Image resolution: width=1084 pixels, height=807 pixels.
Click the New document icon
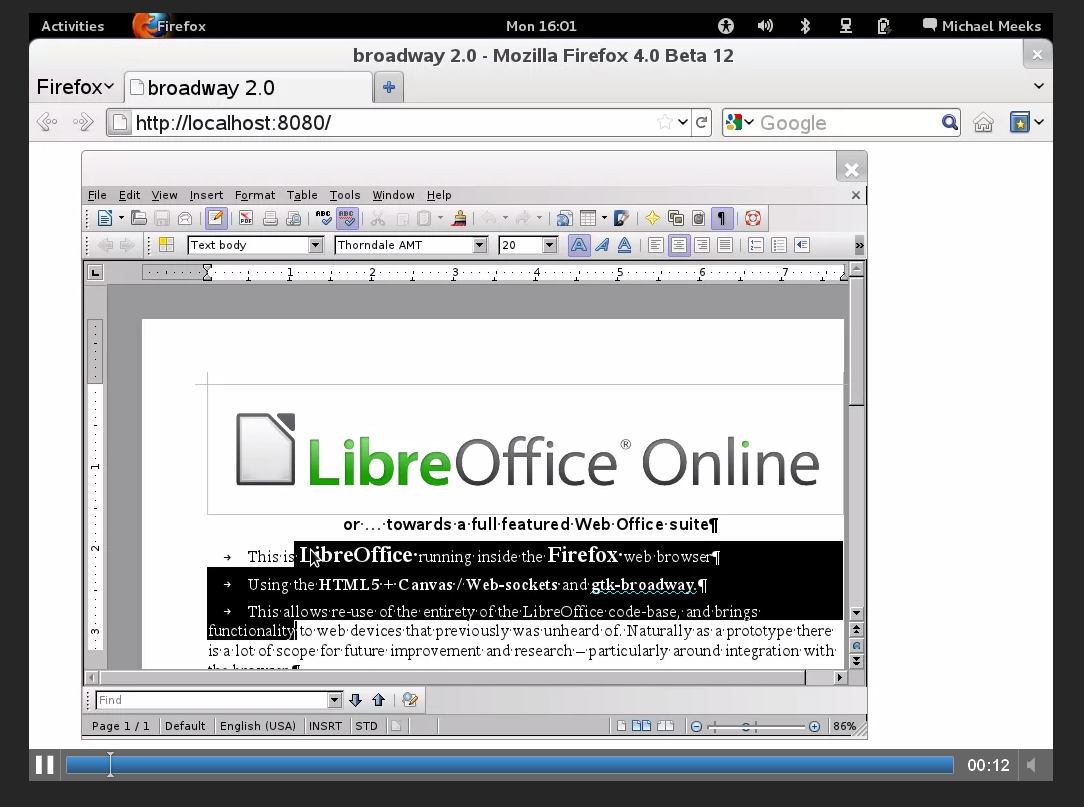click(x=104, y=219)
